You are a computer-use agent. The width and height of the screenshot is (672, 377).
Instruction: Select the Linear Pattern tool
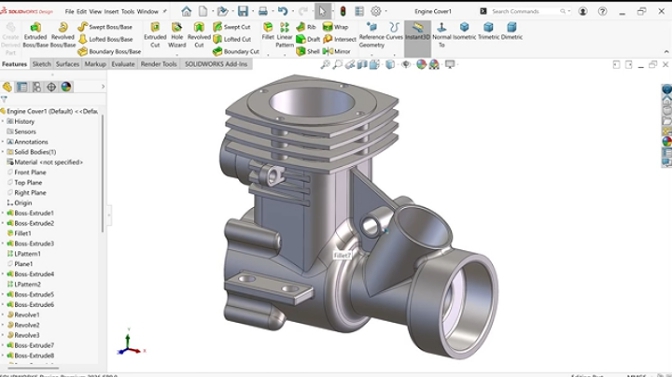tap(285, 35)
